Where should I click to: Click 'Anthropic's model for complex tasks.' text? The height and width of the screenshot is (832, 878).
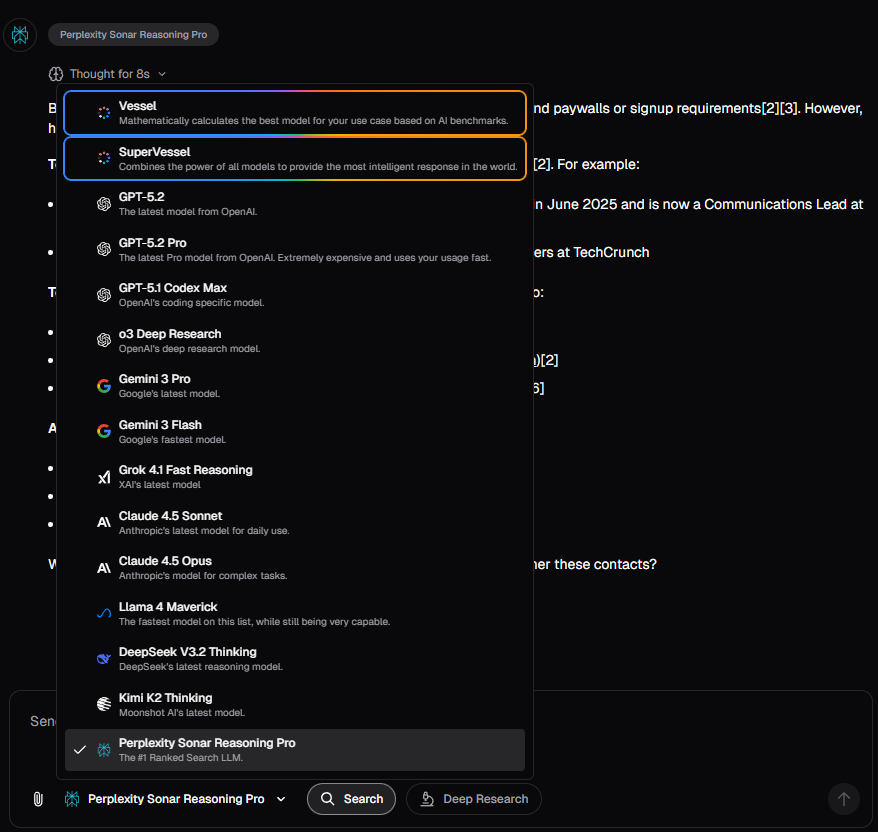click(x=203, y=576)
